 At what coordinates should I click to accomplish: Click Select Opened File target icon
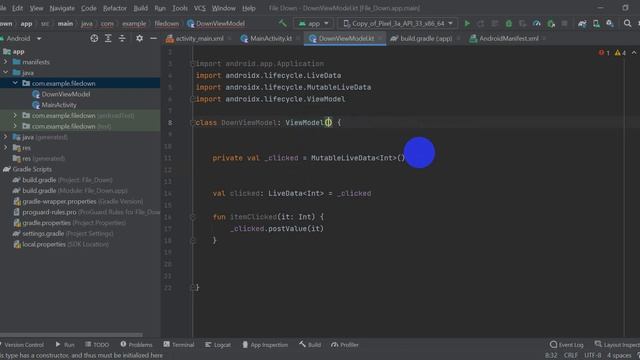(94, 38)
